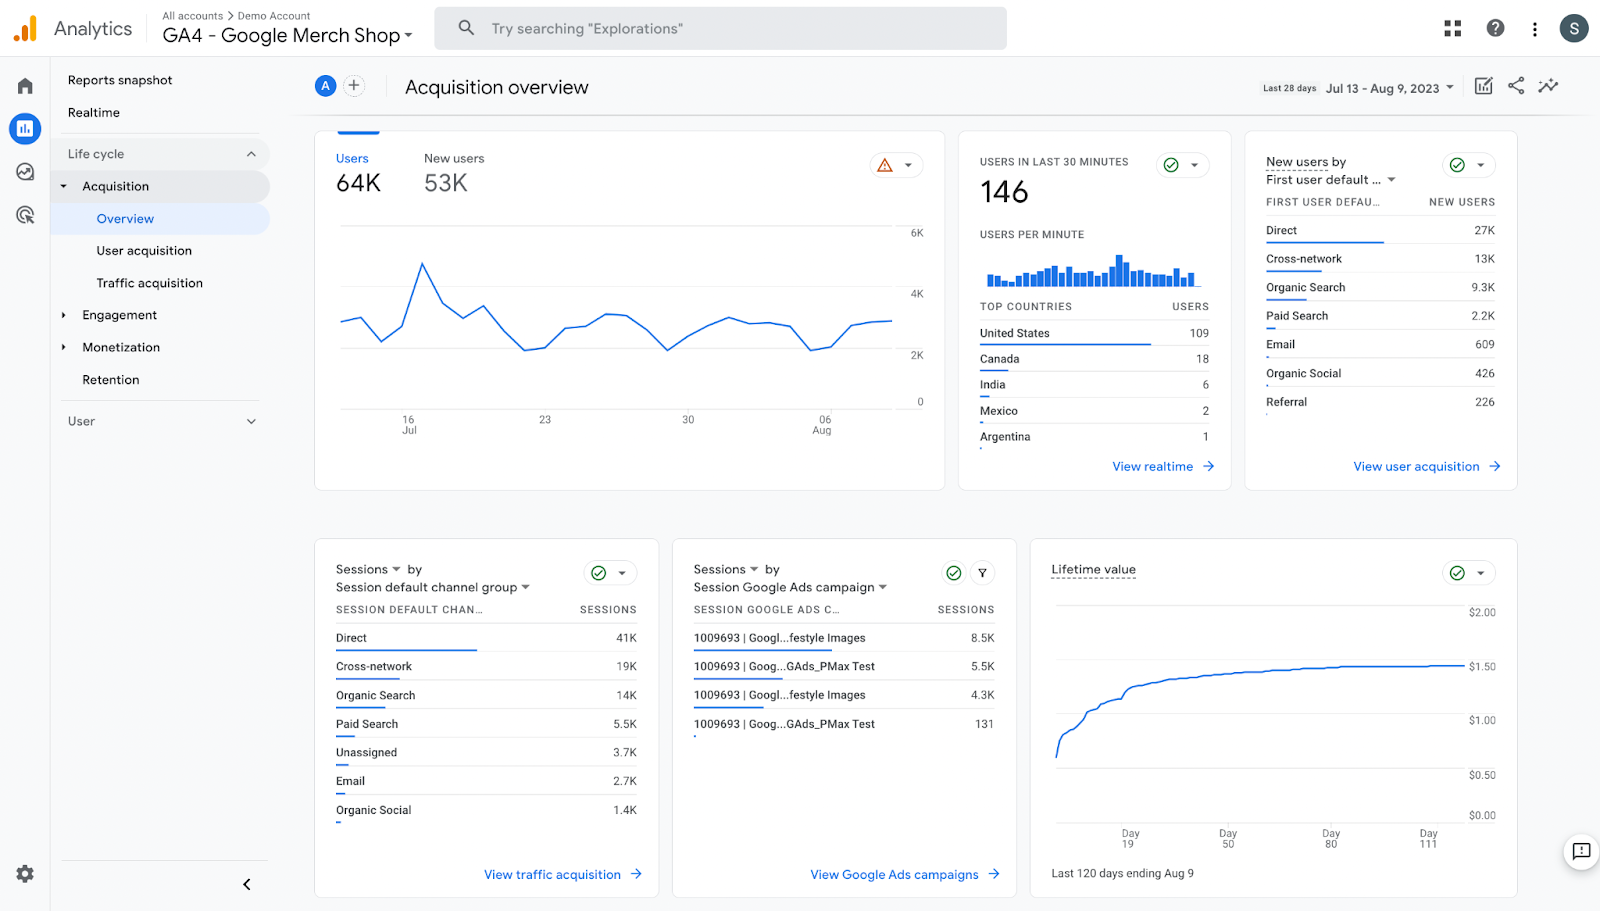Open Admin settings via the gear icon

tap(24, 873)
